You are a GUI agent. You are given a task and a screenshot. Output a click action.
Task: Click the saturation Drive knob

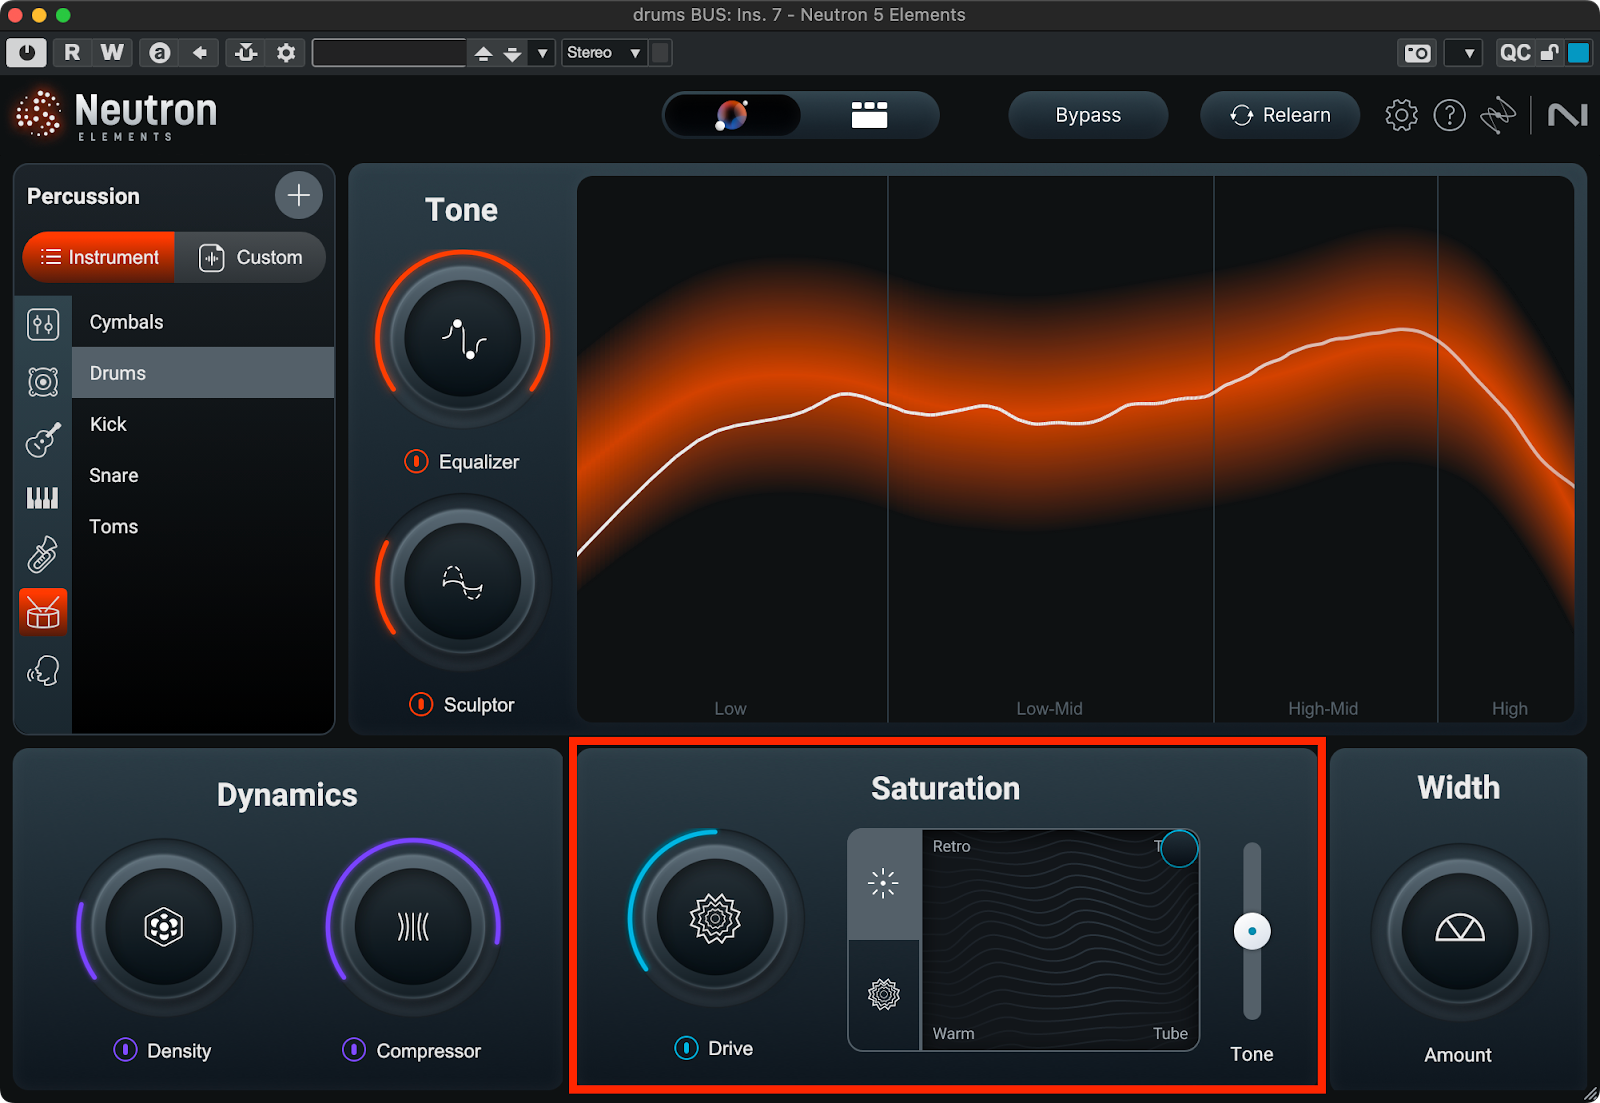tap(715, 917)
